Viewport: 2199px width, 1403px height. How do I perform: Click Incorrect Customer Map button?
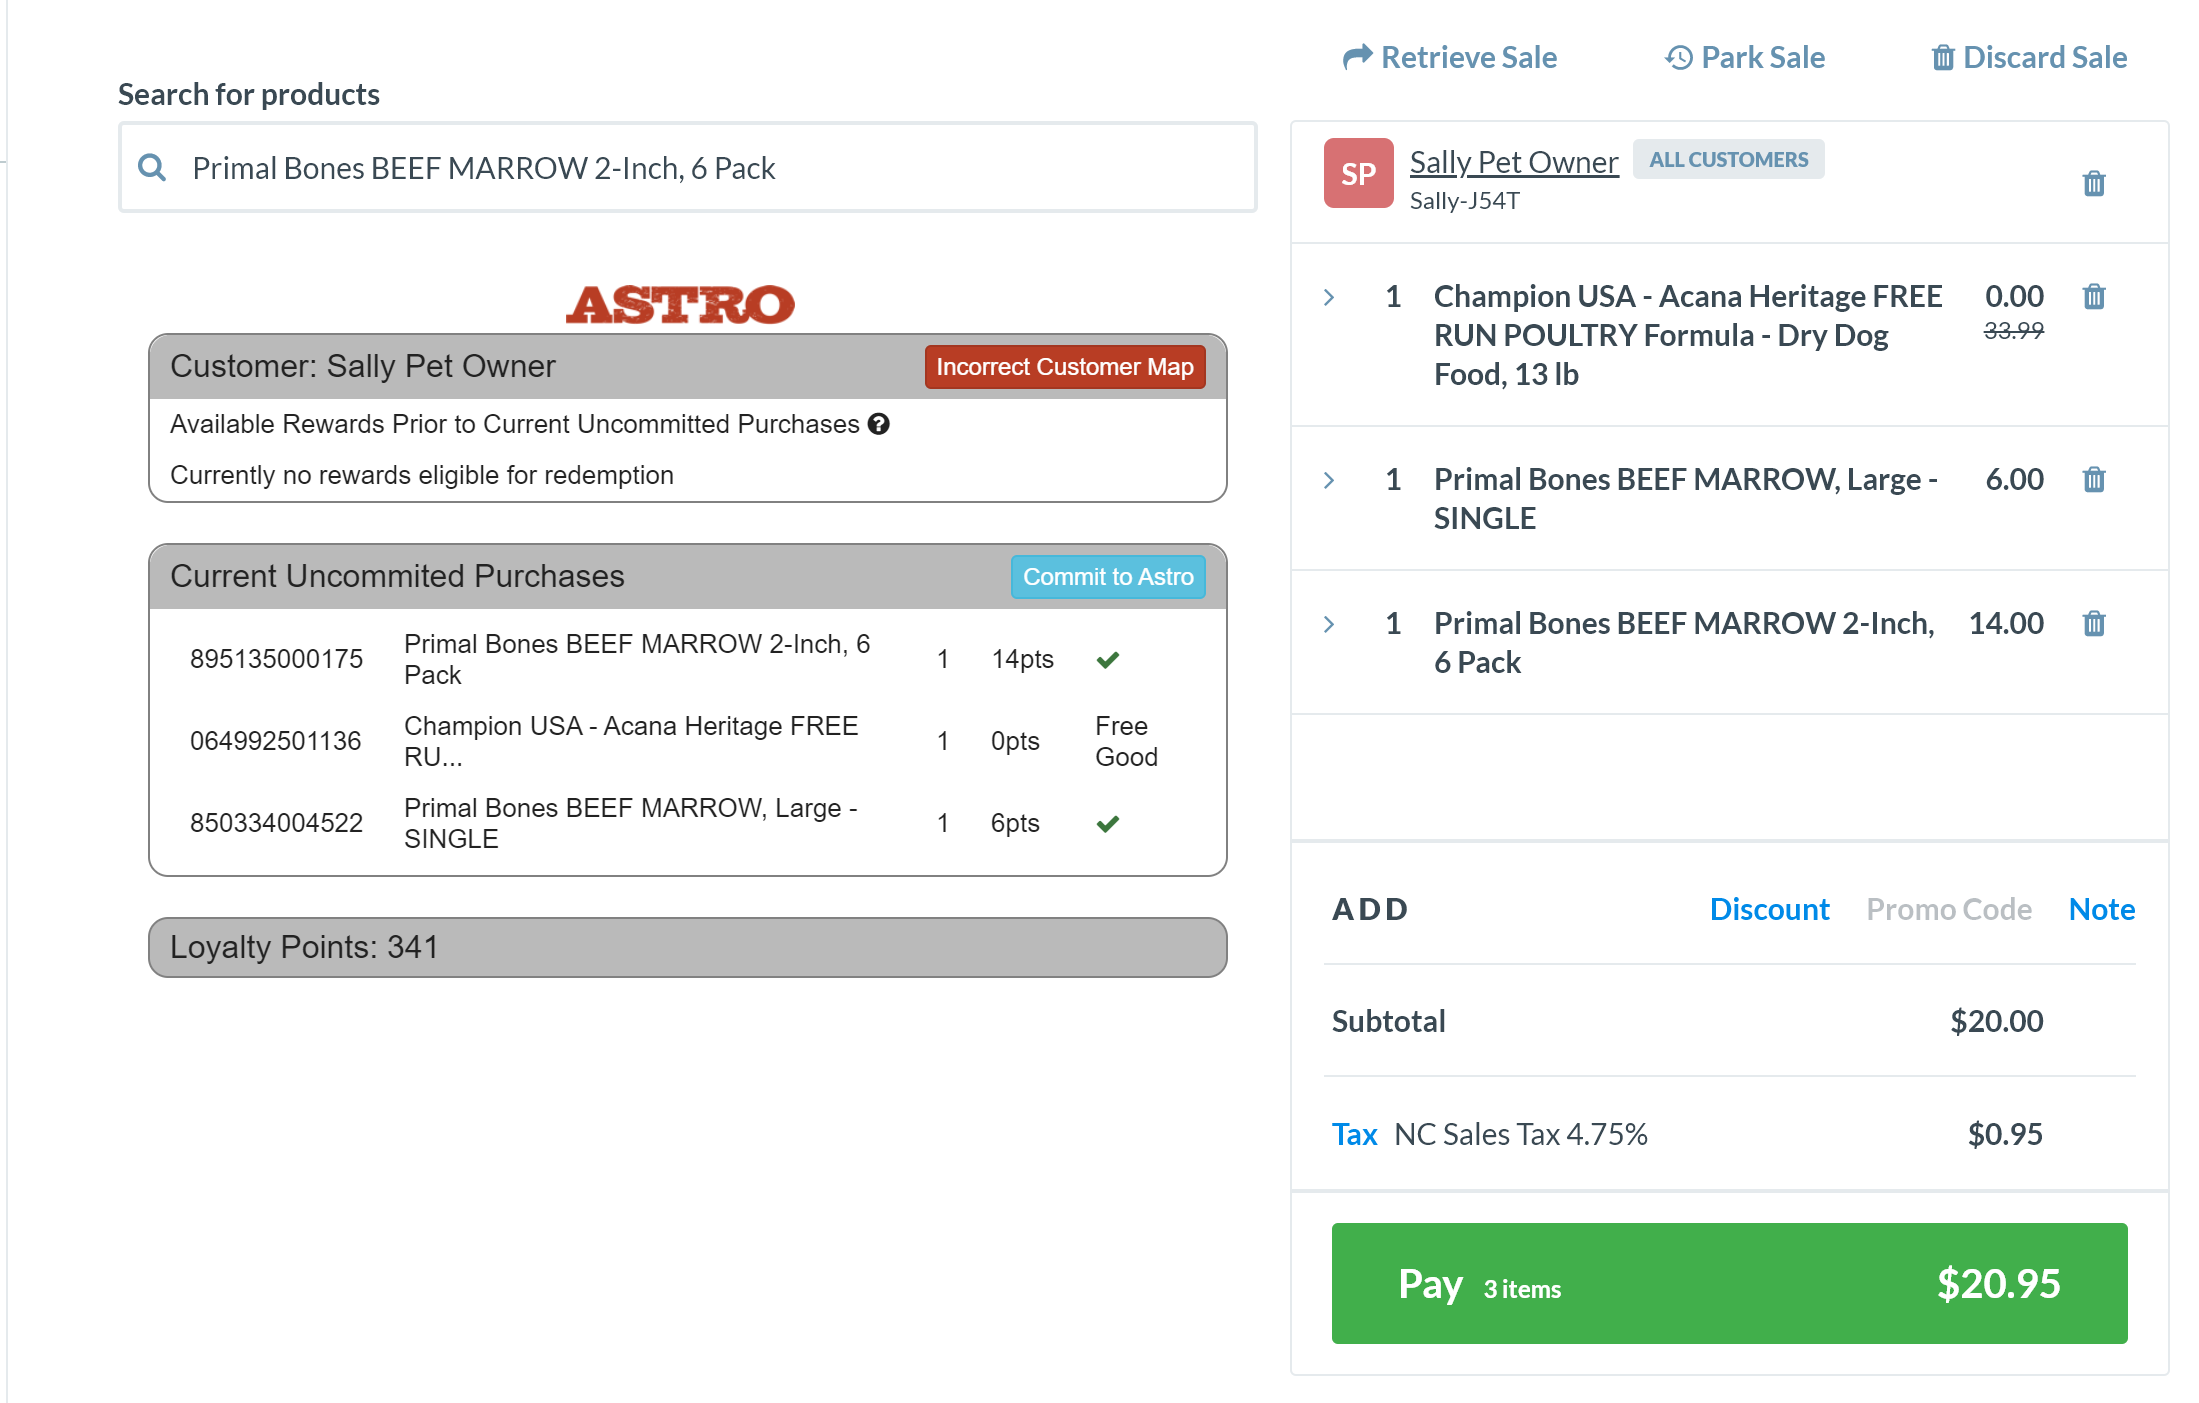1064,367
